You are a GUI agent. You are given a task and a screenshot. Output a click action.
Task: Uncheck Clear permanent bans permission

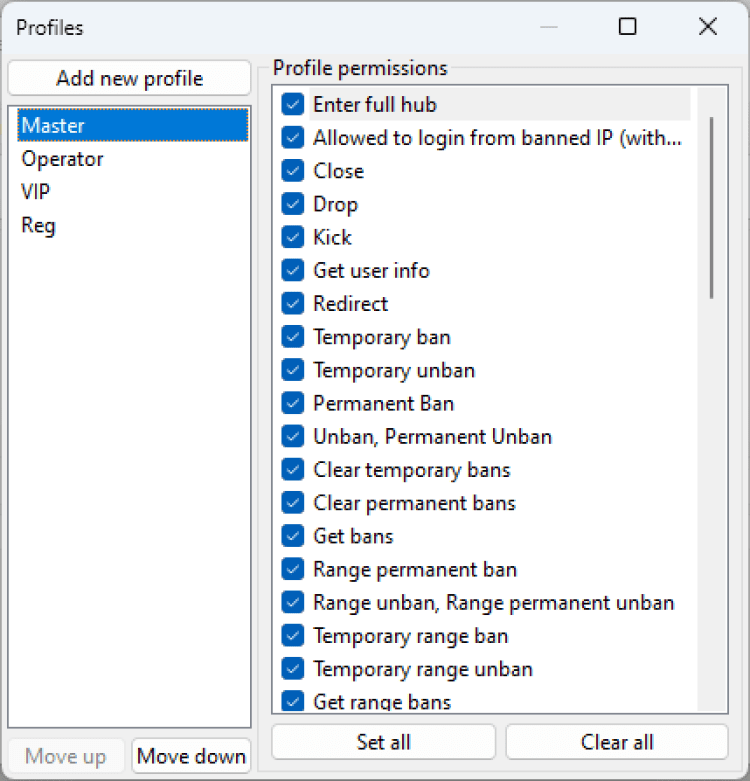pos(293,503)
